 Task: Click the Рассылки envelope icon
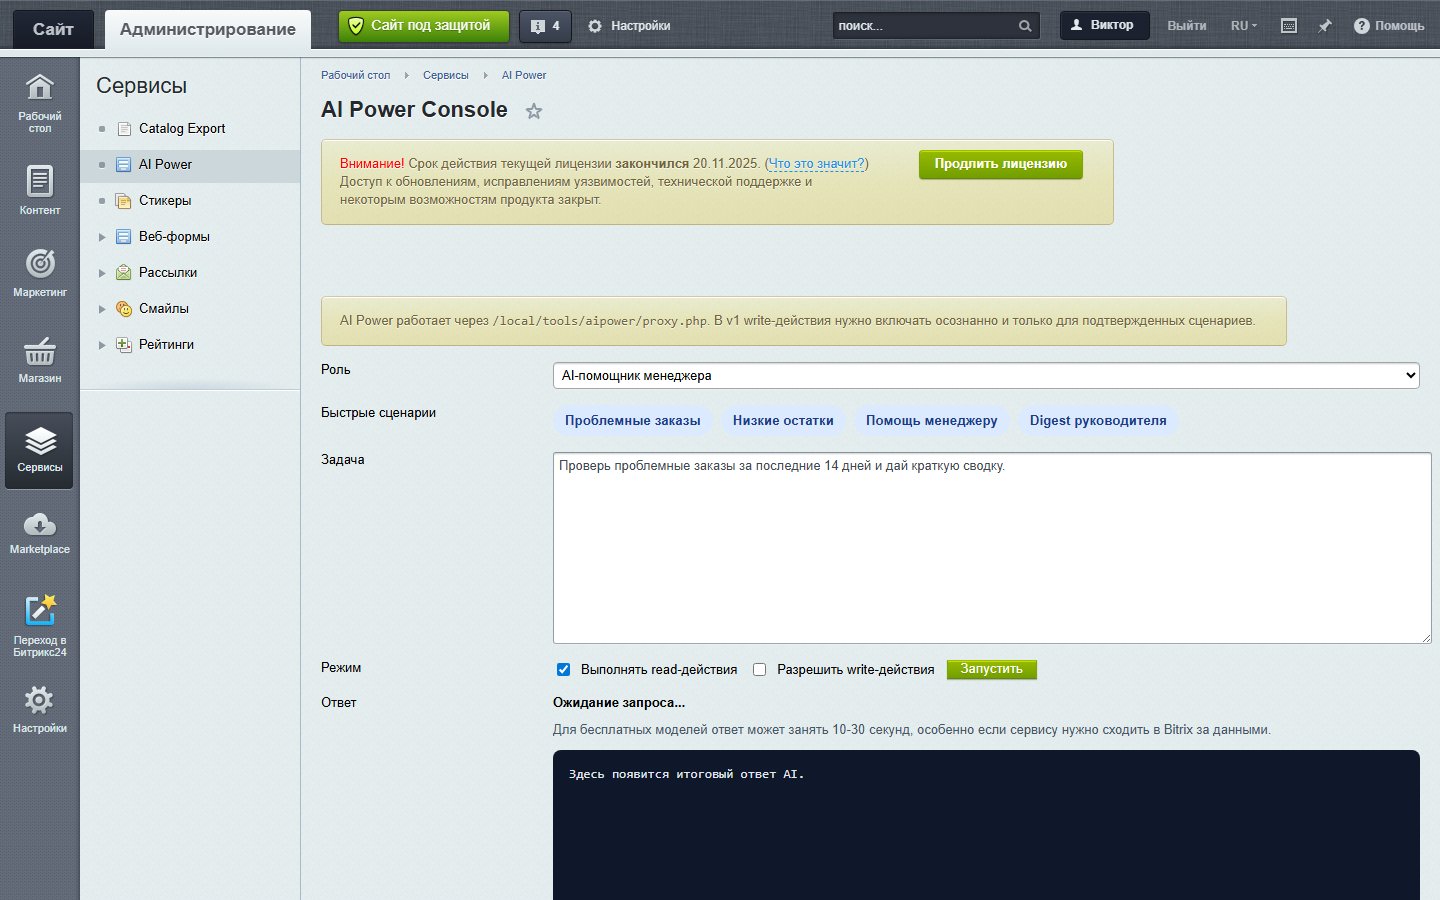[124, 273]
